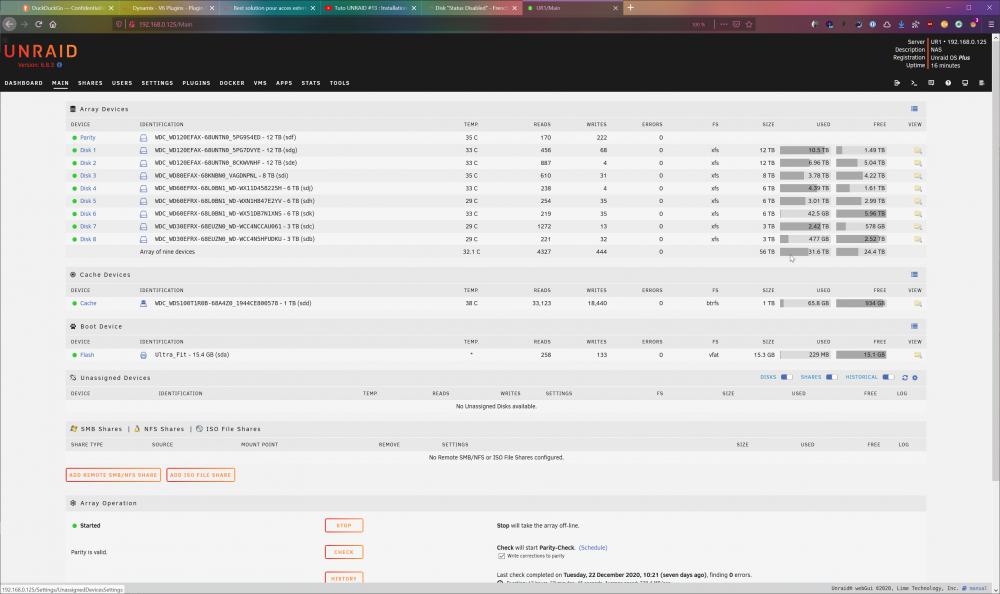Click ADD ISO FILE SHARE button
Viewport: 1000px width, 594px height.
pyautogui.click(x=200, y=475)
